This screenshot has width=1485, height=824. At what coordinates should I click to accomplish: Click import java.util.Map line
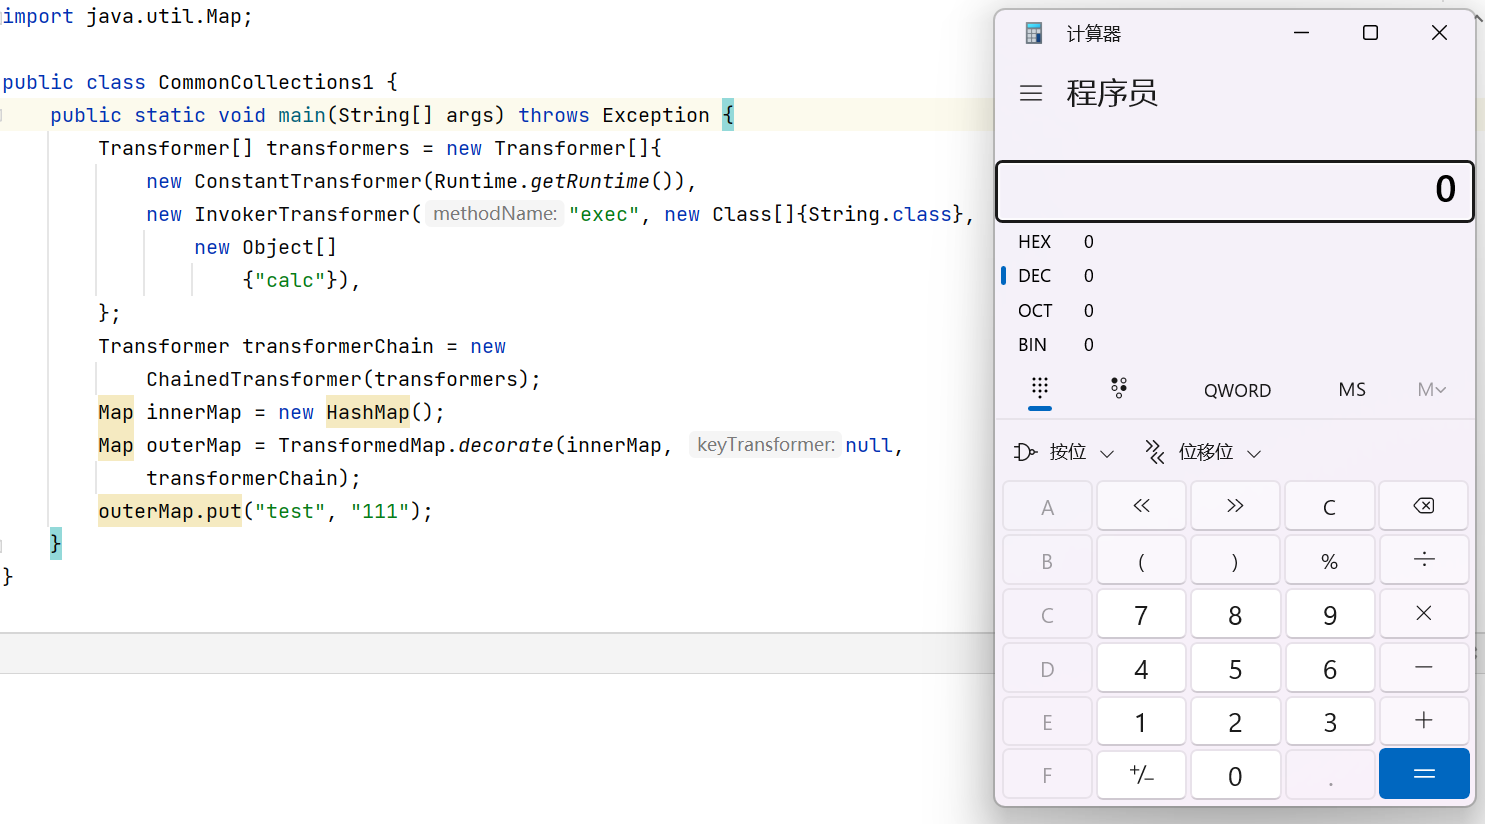[127, 16]
